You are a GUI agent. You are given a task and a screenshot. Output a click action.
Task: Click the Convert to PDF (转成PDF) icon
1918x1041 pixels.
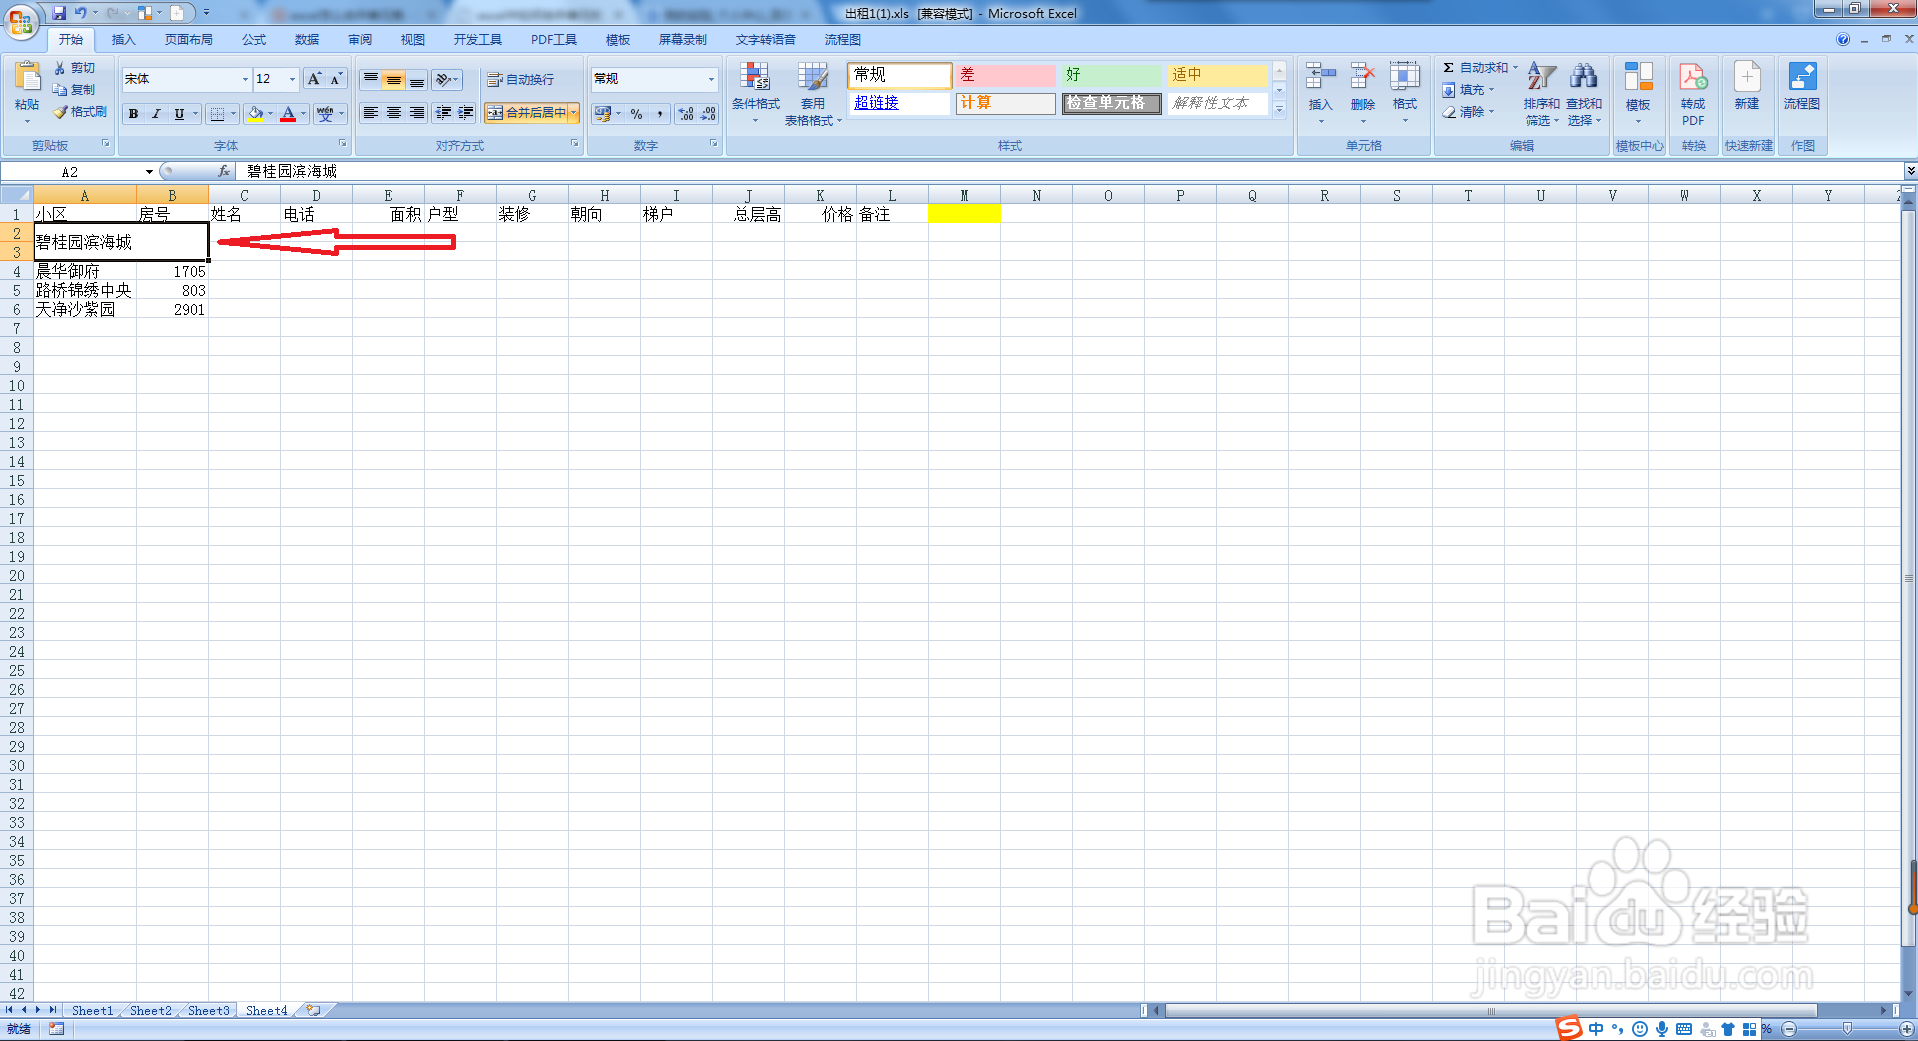coord(1693,93)
